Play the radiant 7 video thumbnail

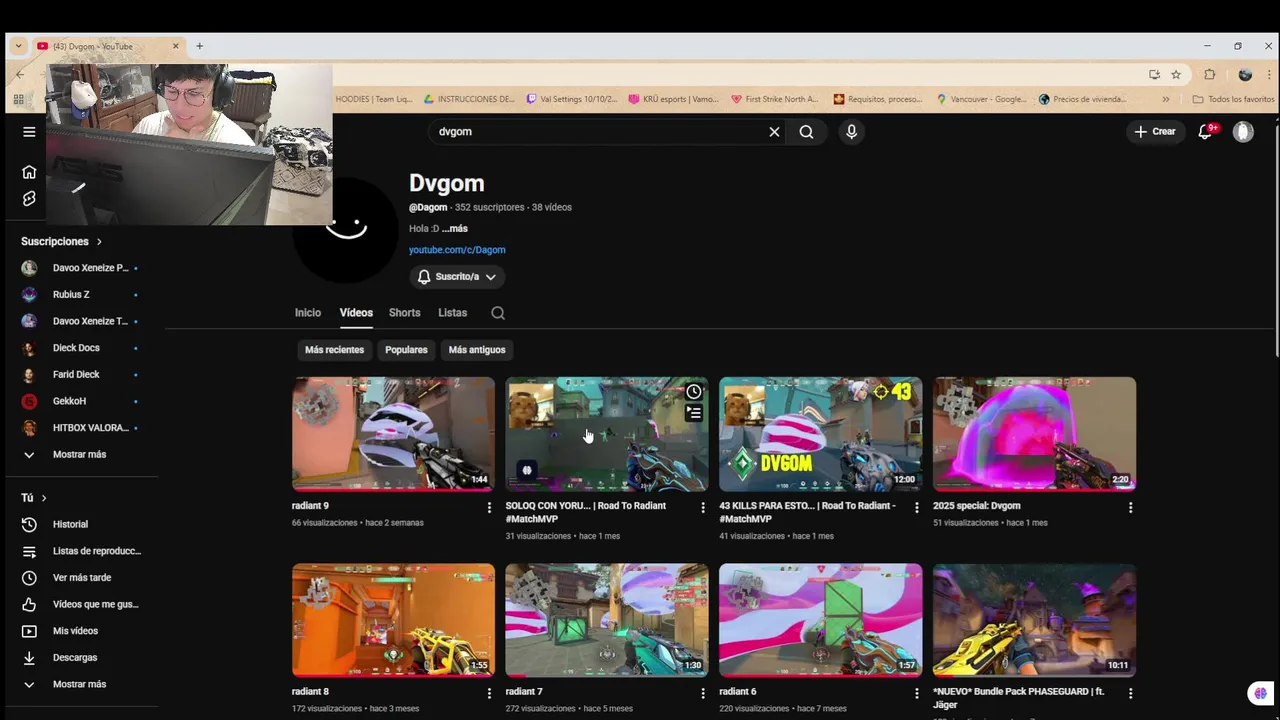(x=607, y=620)
